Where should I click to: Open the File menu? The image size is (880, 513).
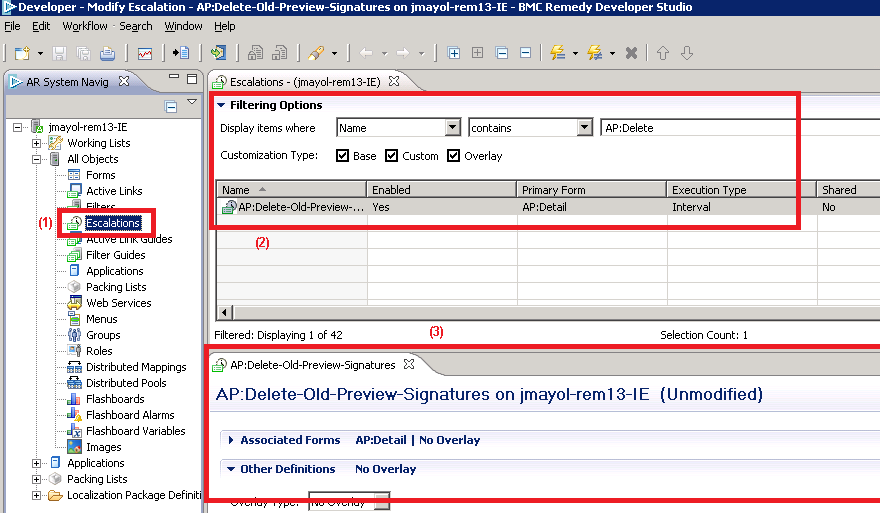pos(12,26)
